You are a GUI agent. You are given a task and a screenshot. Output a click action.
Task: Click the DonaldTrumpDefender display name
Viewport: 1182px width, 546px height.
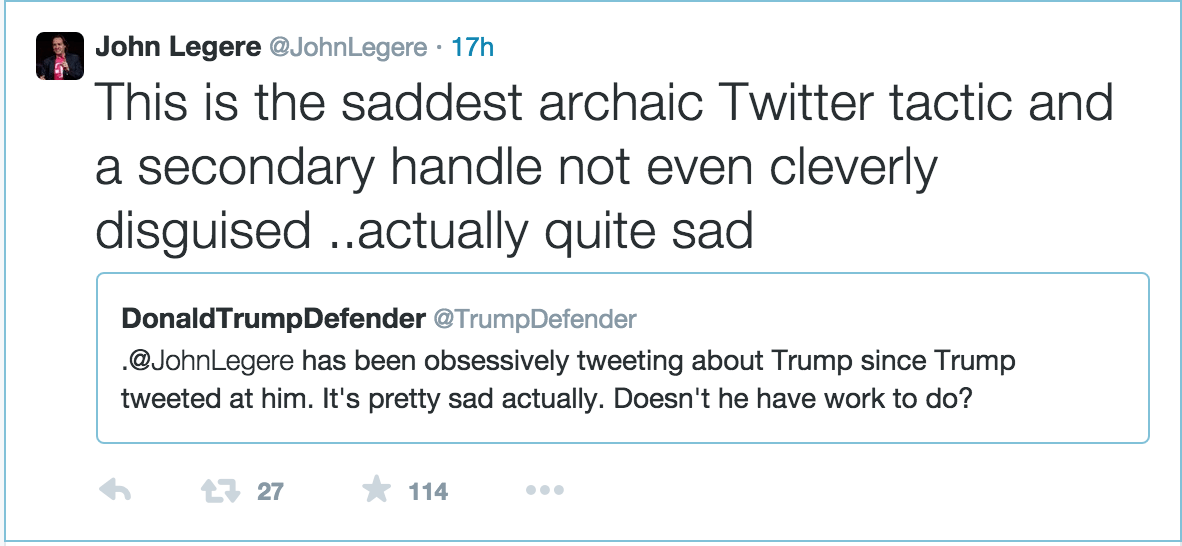pyautogui.click(x=272, y=319)
